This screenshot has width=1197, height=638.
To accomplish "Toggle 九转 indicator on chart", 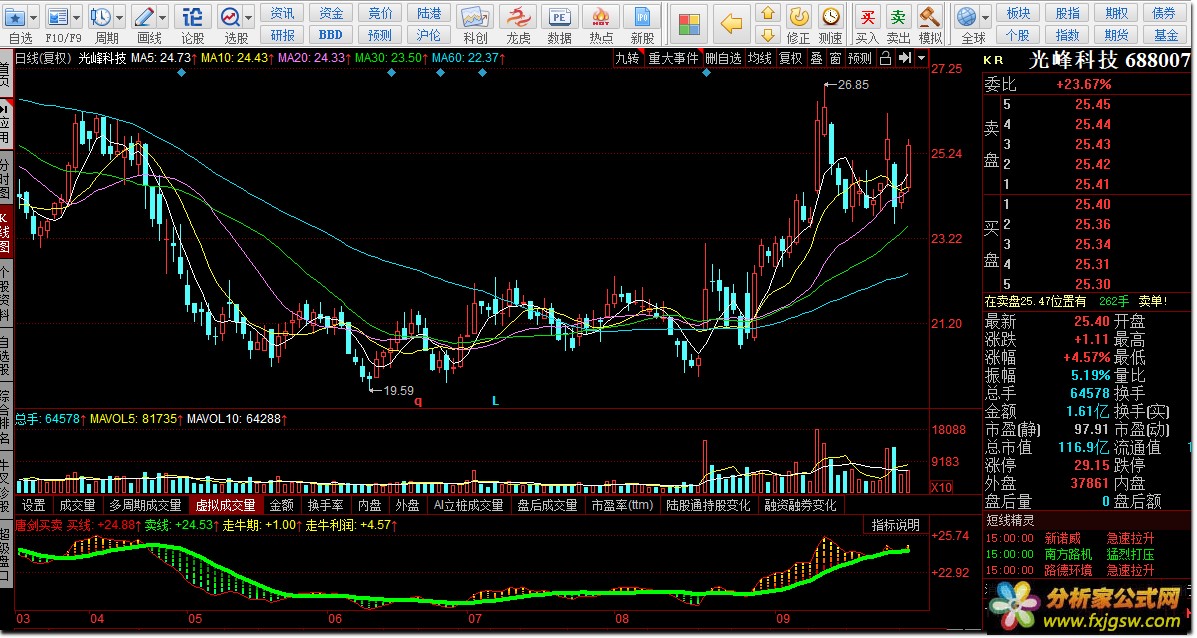I will [627, 58].
